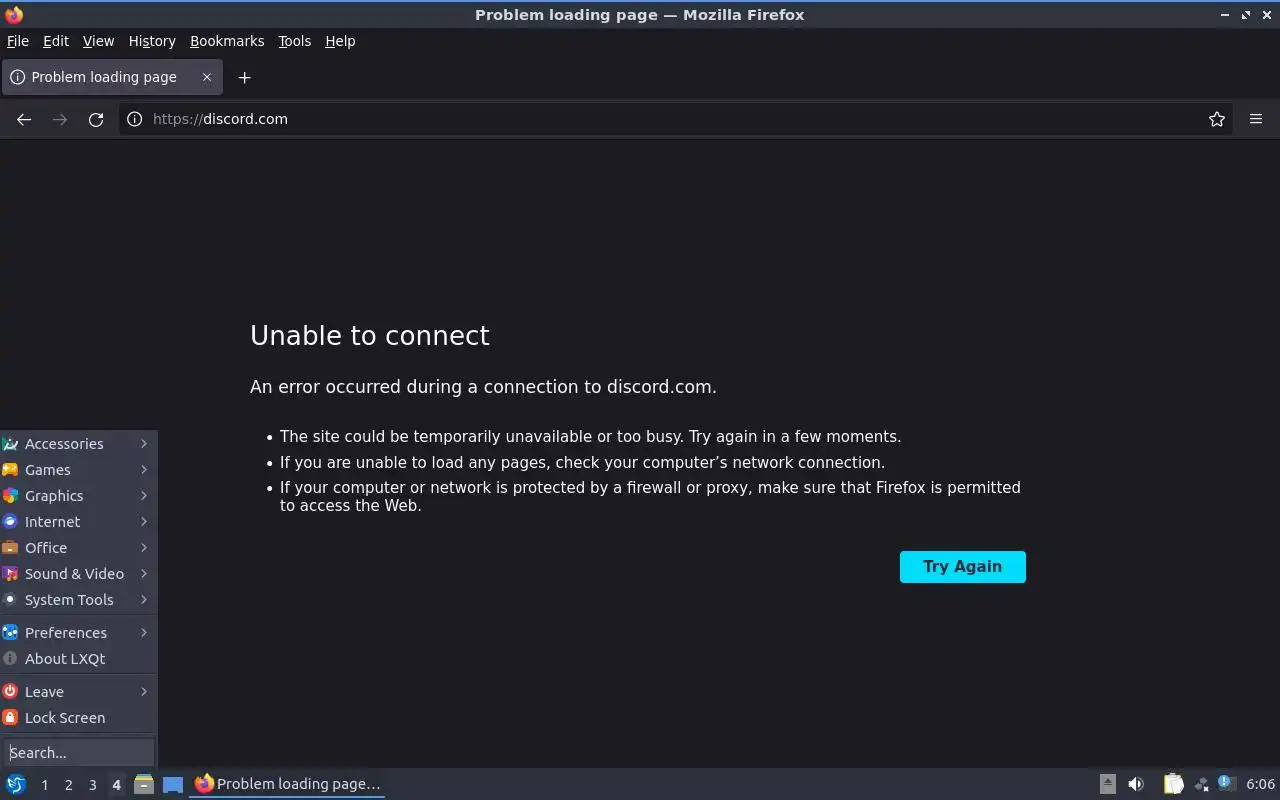
Task: Click the Firefox taskbar window button
Action: pyautogui.click(x=287, y=784)
